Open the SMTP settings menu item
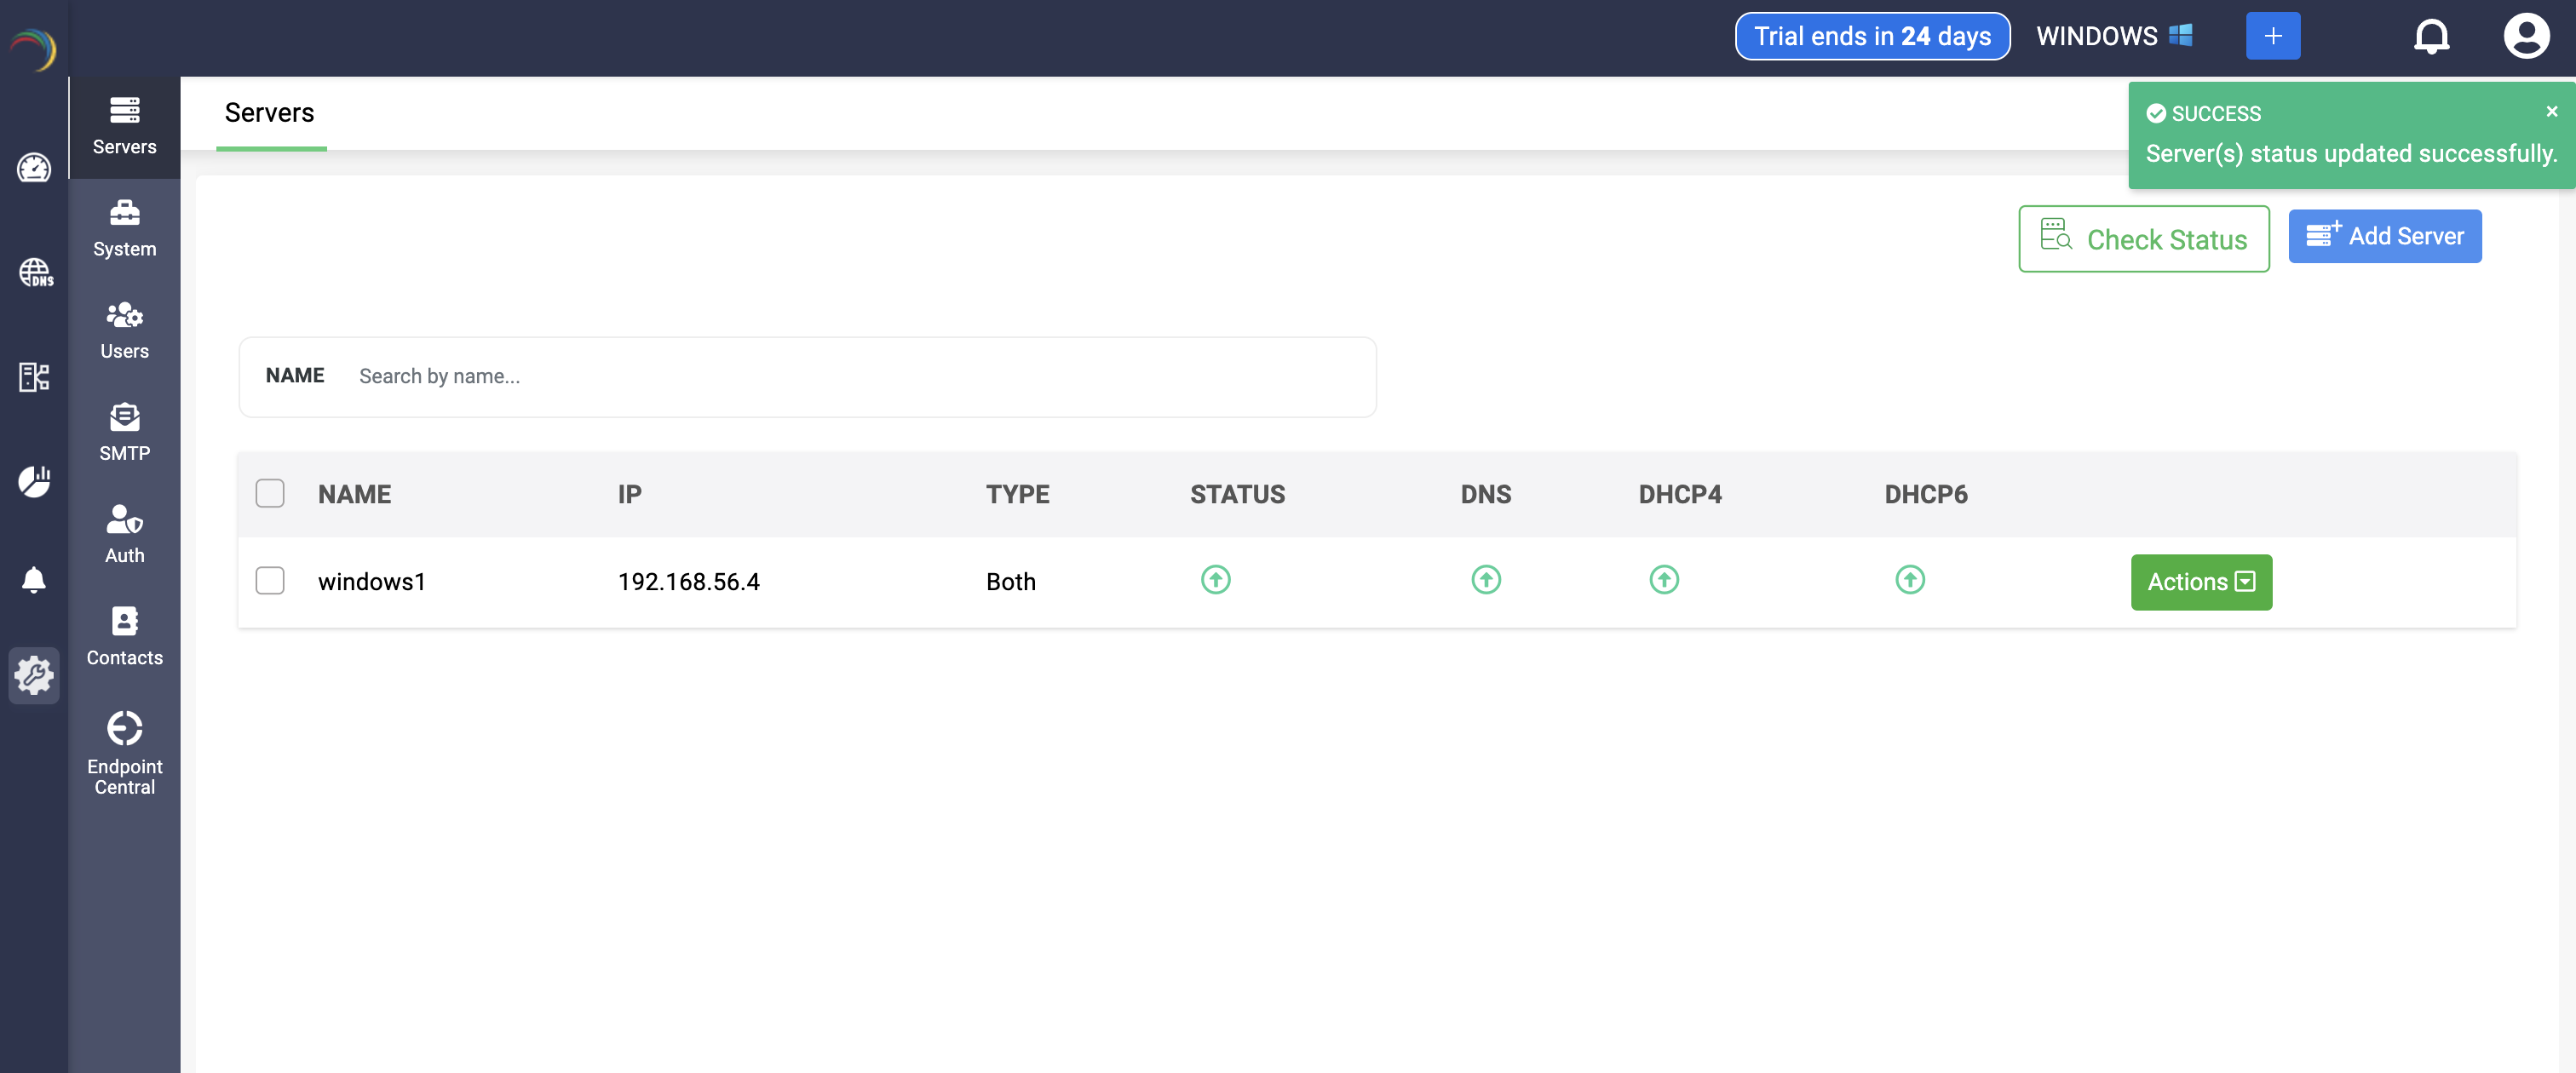This screenshot has width=2576, height=1073. point(124,431)
